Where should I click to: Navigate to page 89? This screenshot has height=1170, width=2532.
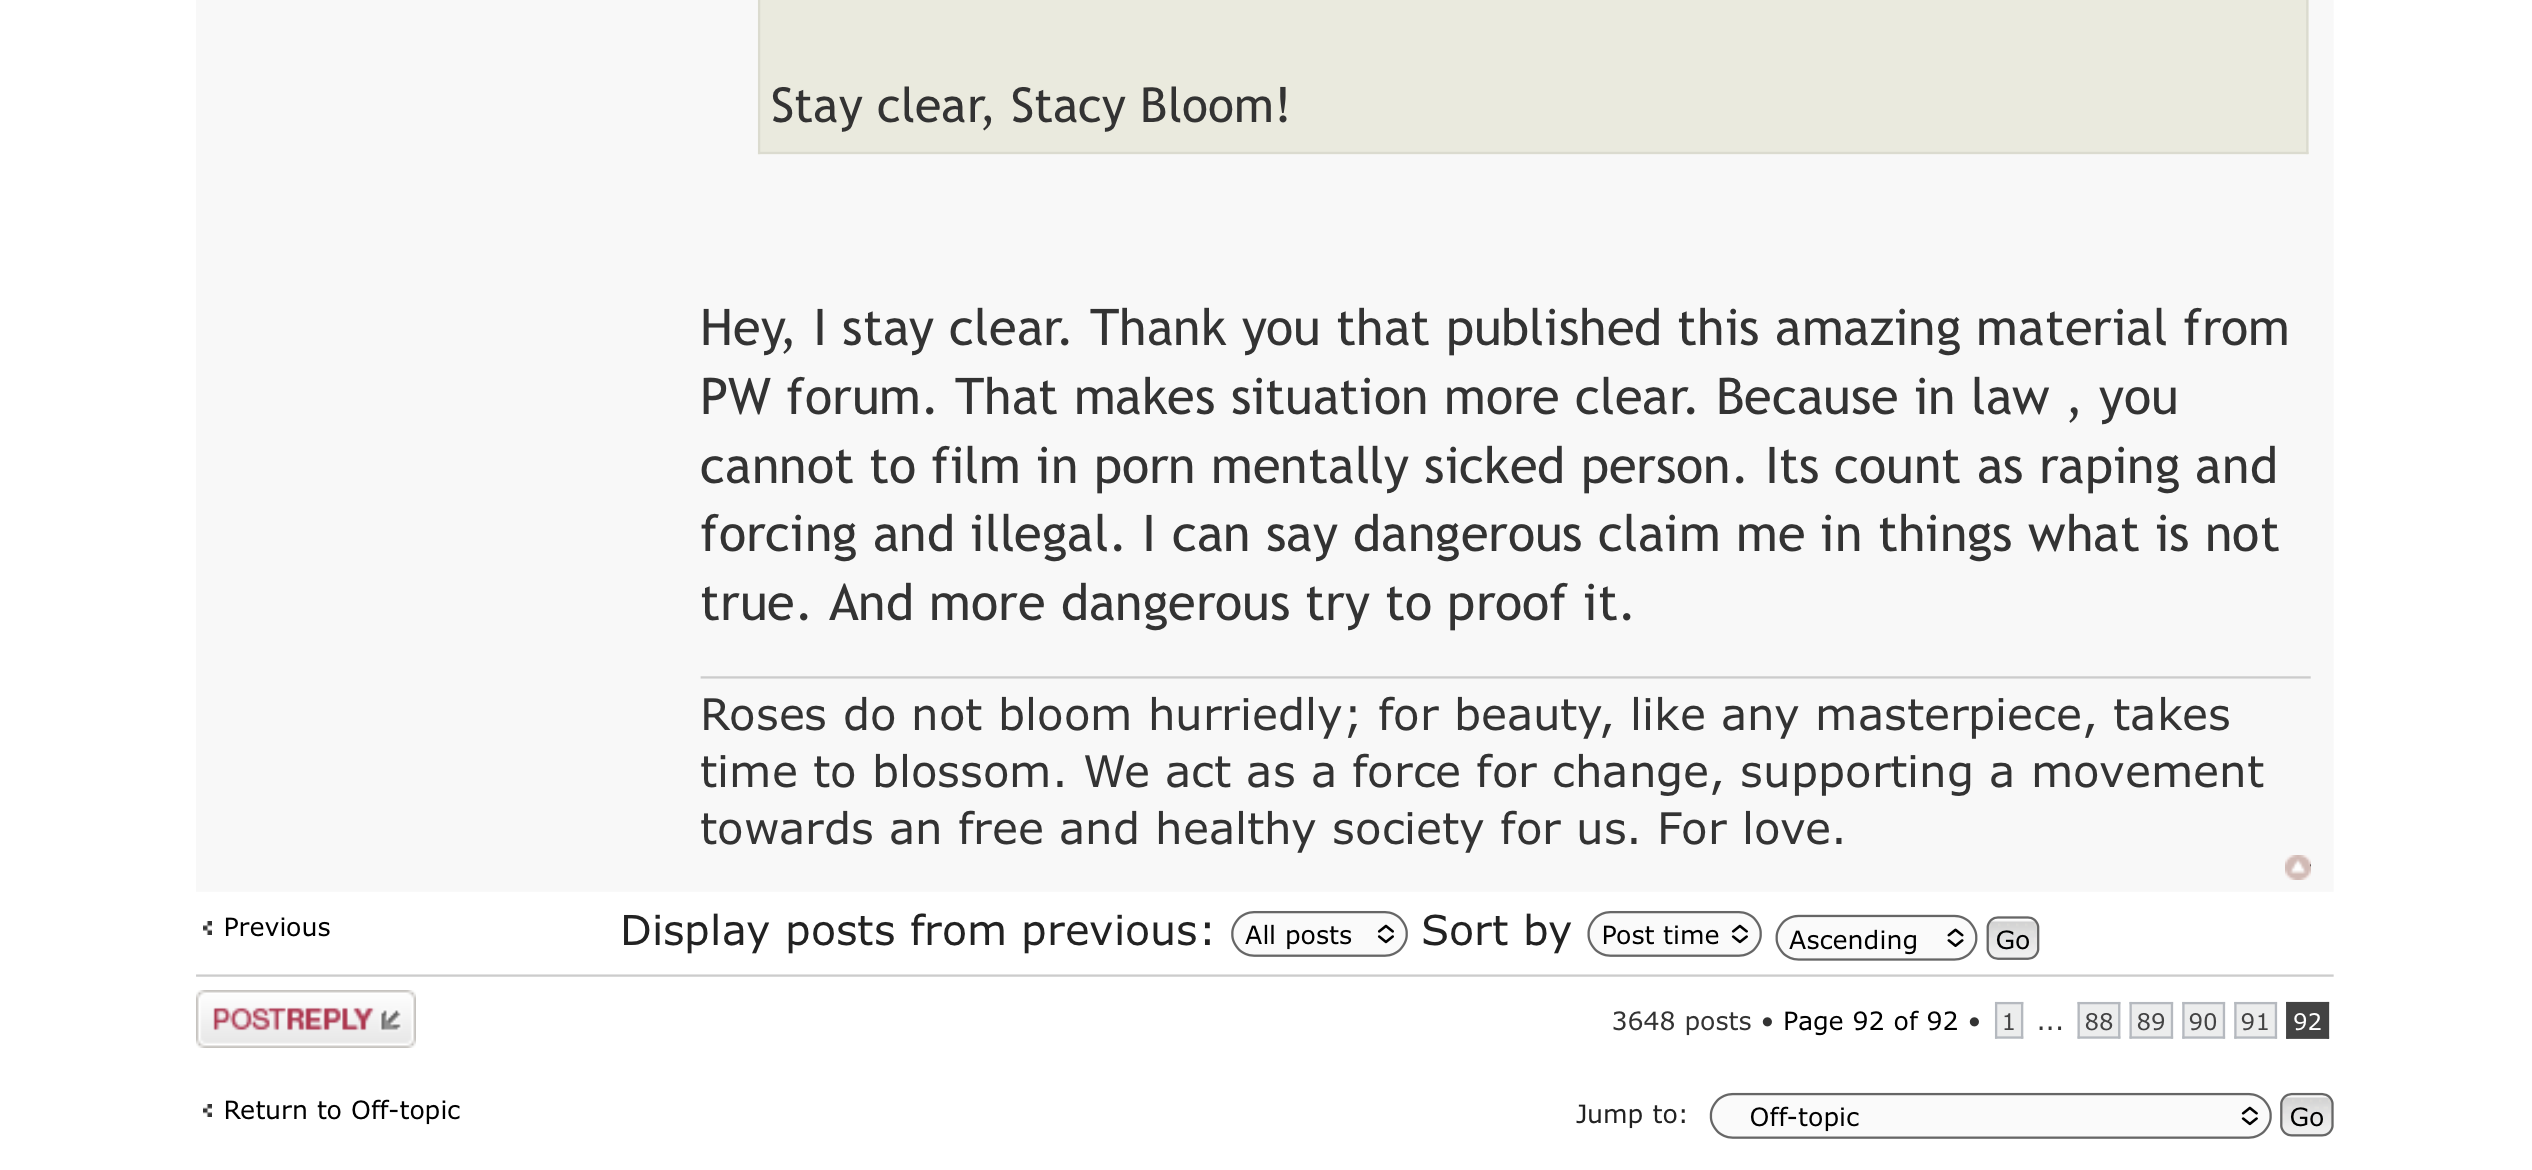[x=2150, y=1021]
